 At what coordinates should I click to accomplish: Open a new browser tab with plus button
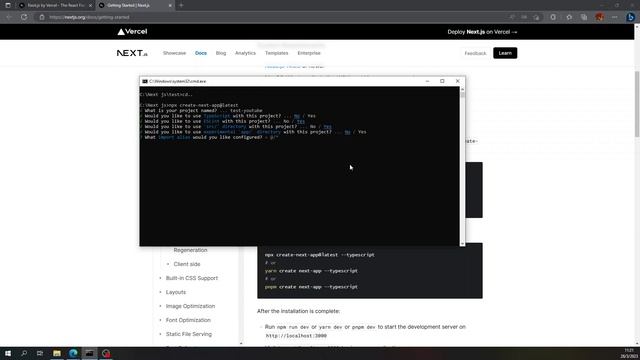(x=181, y=5)
